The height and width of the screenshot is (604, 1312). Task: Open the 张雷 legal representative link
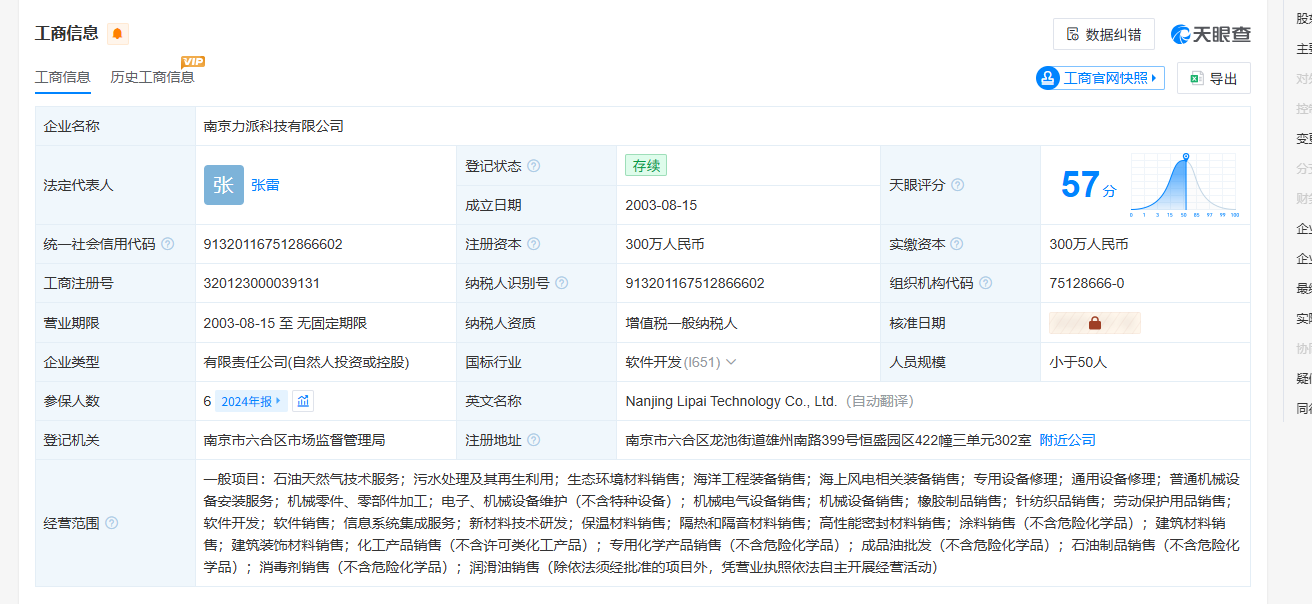(x=265, y=185)
